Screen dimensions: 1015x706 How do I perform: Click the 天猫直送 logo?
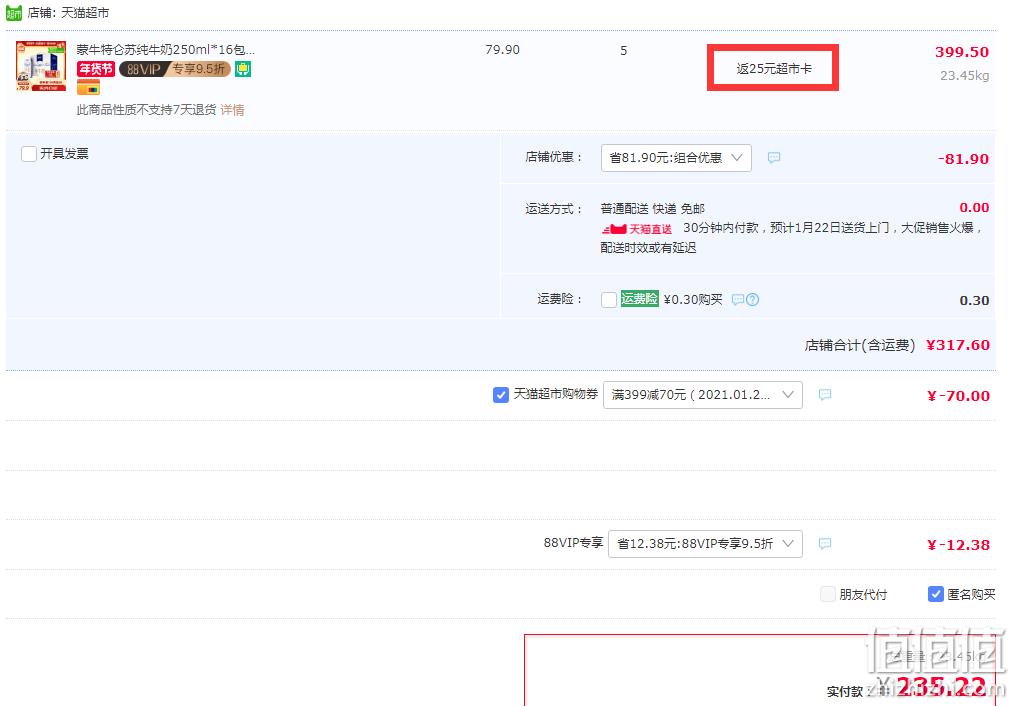click(x=637, y=228)
